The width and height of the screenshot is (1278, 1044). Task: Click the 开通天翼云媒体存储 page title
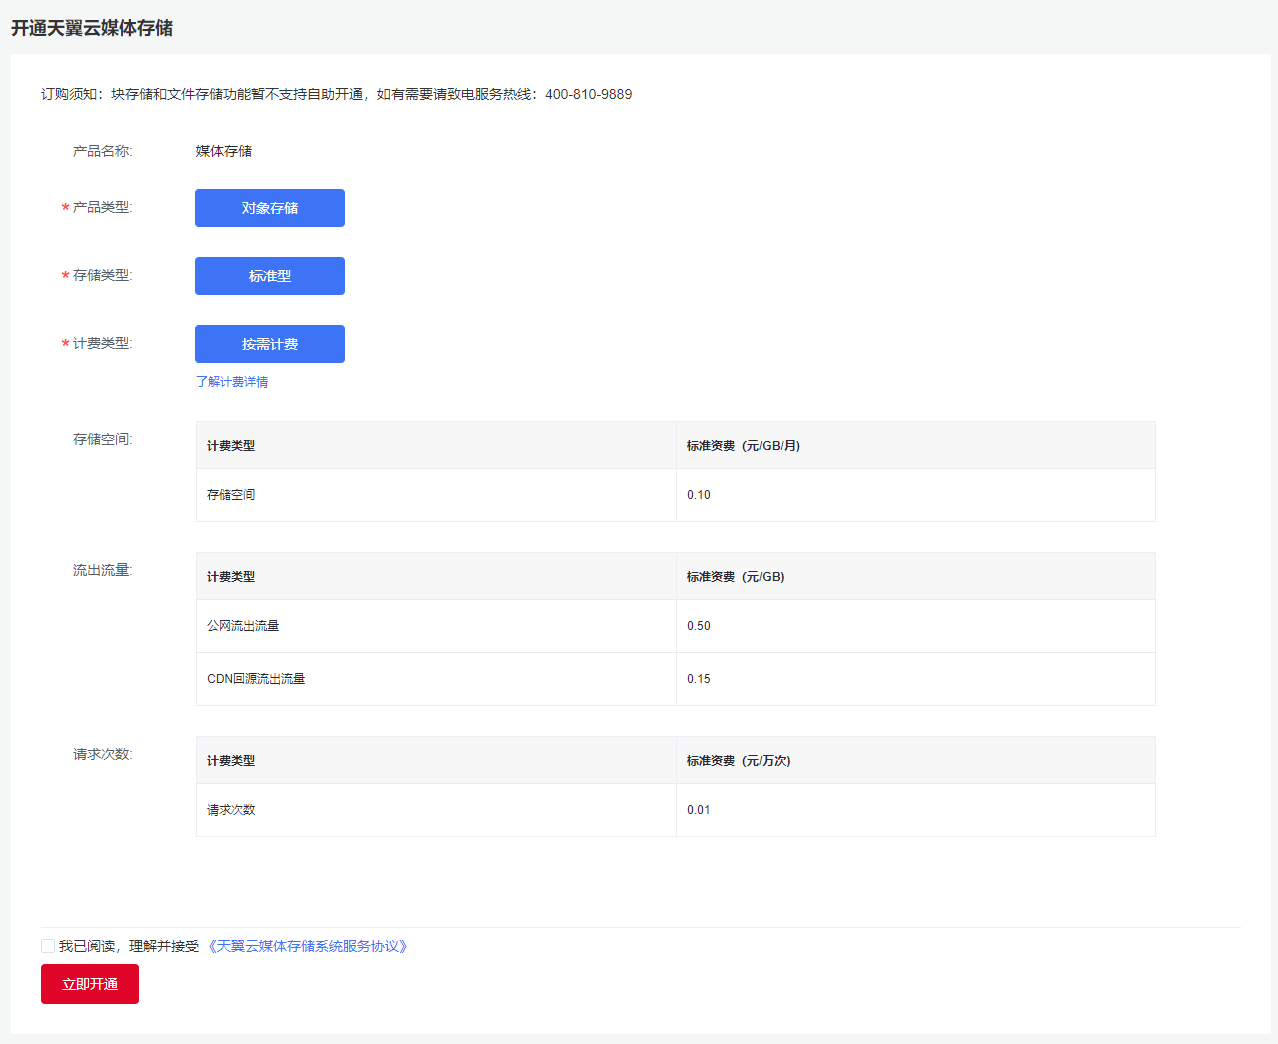[x=92, y=28]
